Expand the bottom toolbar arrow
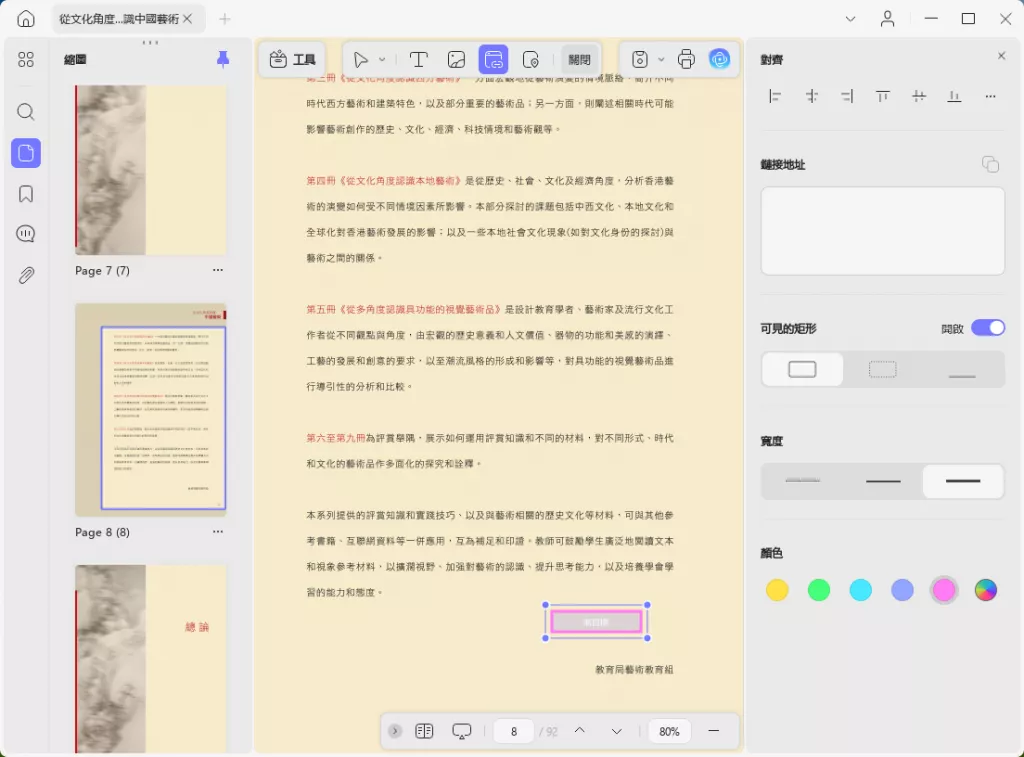Image resolution: width=1024 pixels, height=757 pixels. click(x=394, y=731)
